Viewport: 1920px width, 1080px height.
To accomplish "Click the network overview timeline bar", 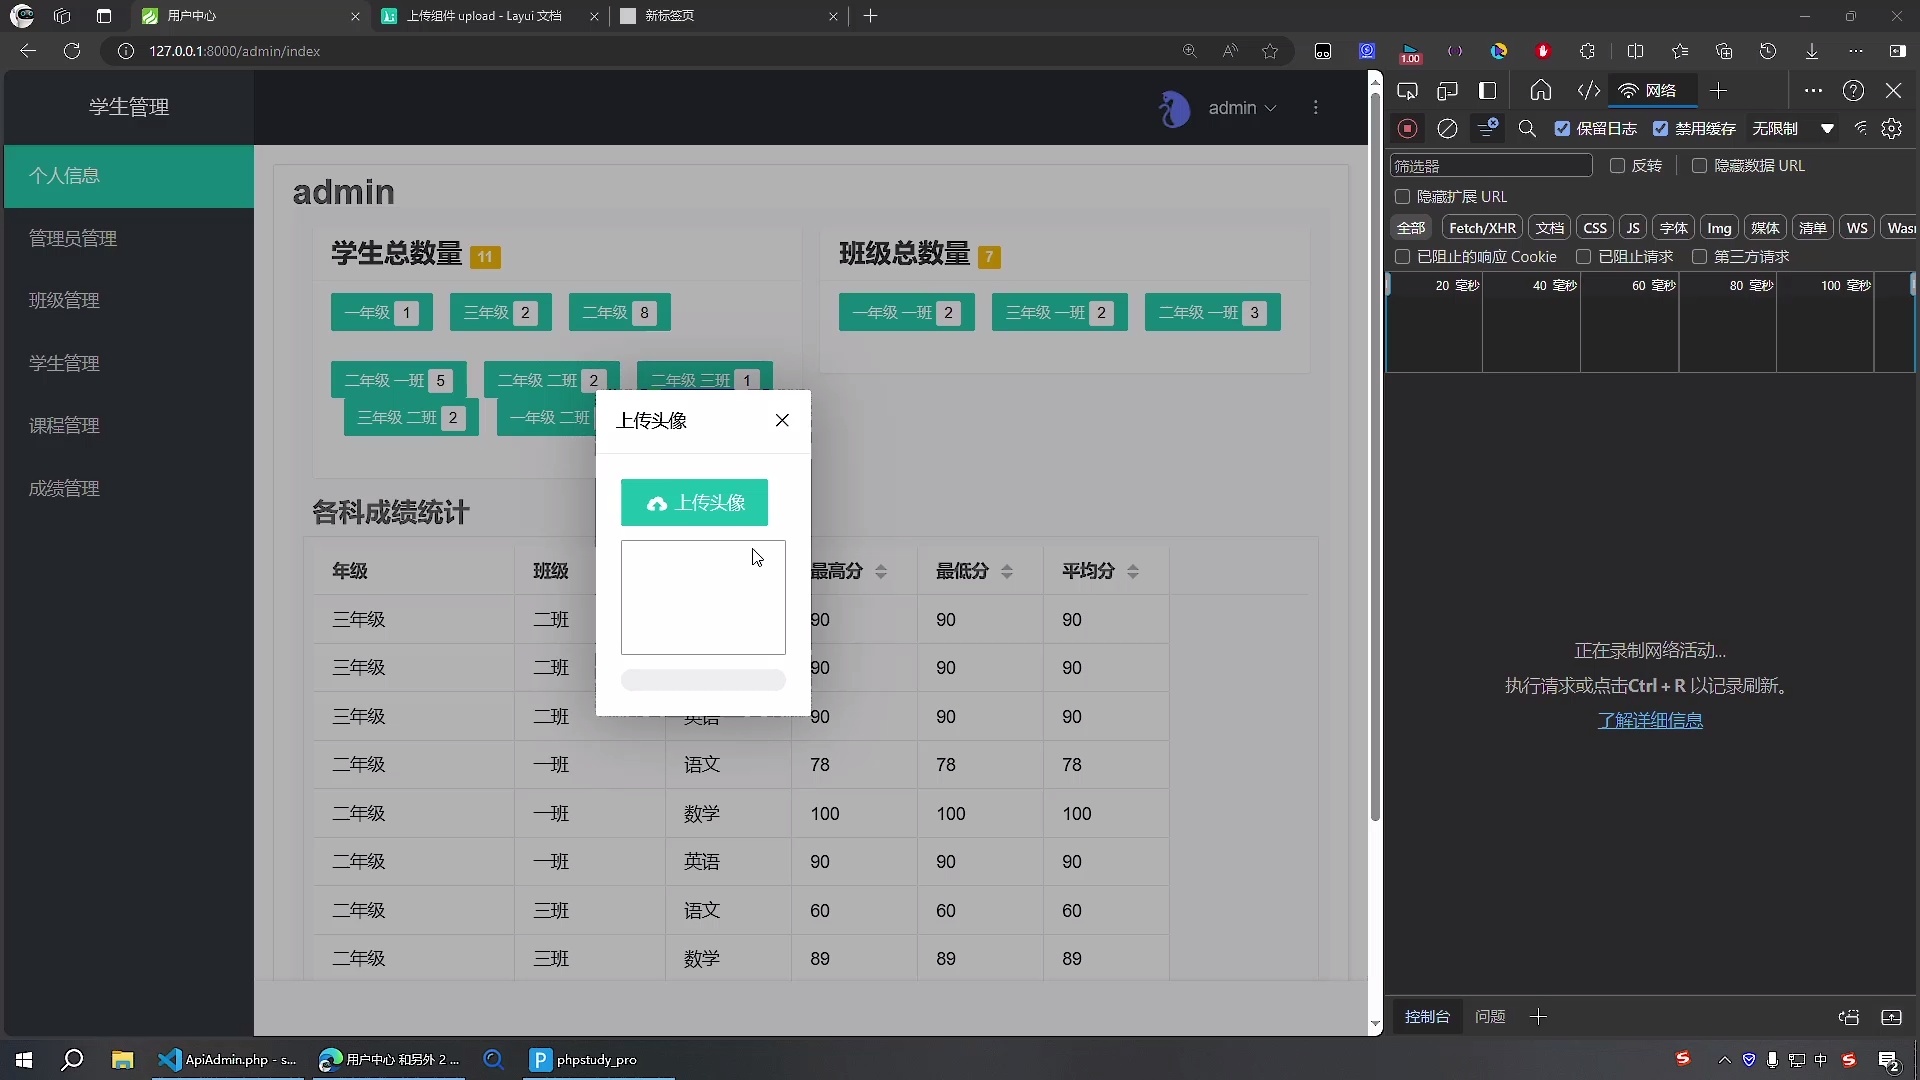I will 1650,323.
